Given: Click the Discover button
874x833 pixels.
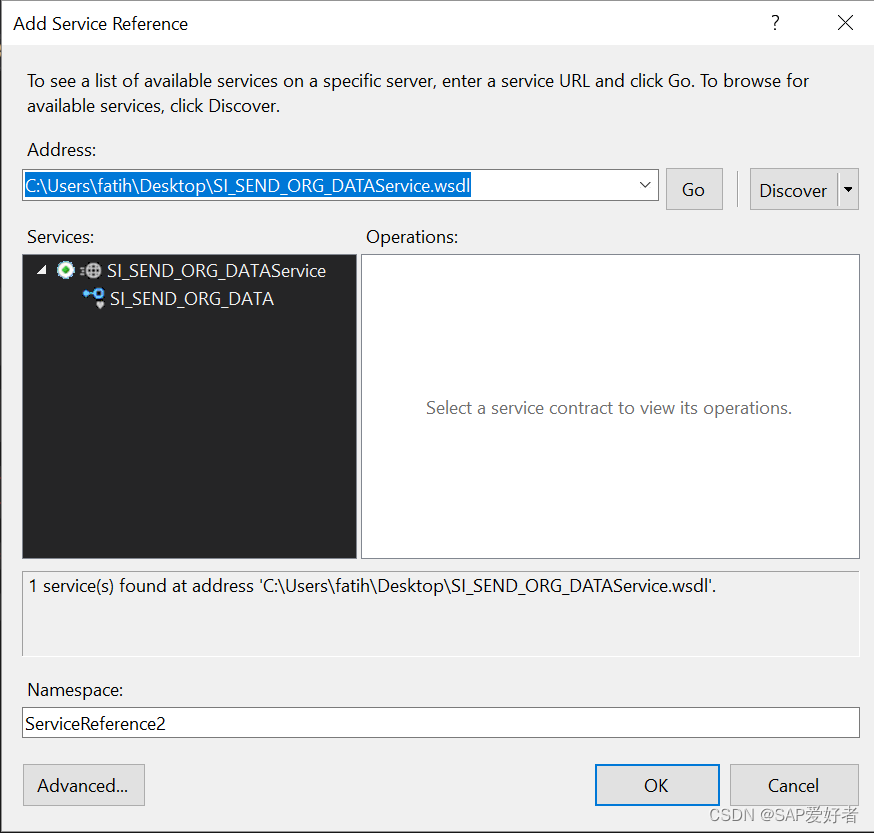Looking at the screenshot, I should click(793, 190).
